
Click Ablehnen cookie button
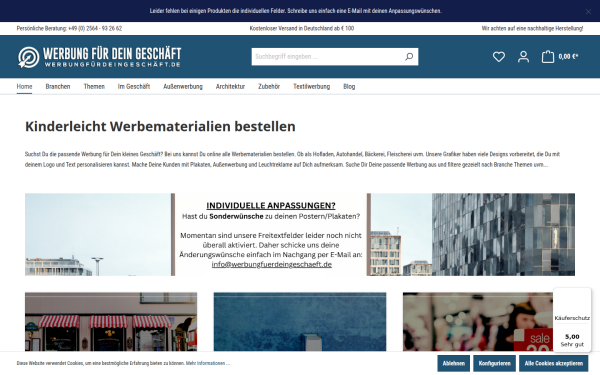coord(453,363)
